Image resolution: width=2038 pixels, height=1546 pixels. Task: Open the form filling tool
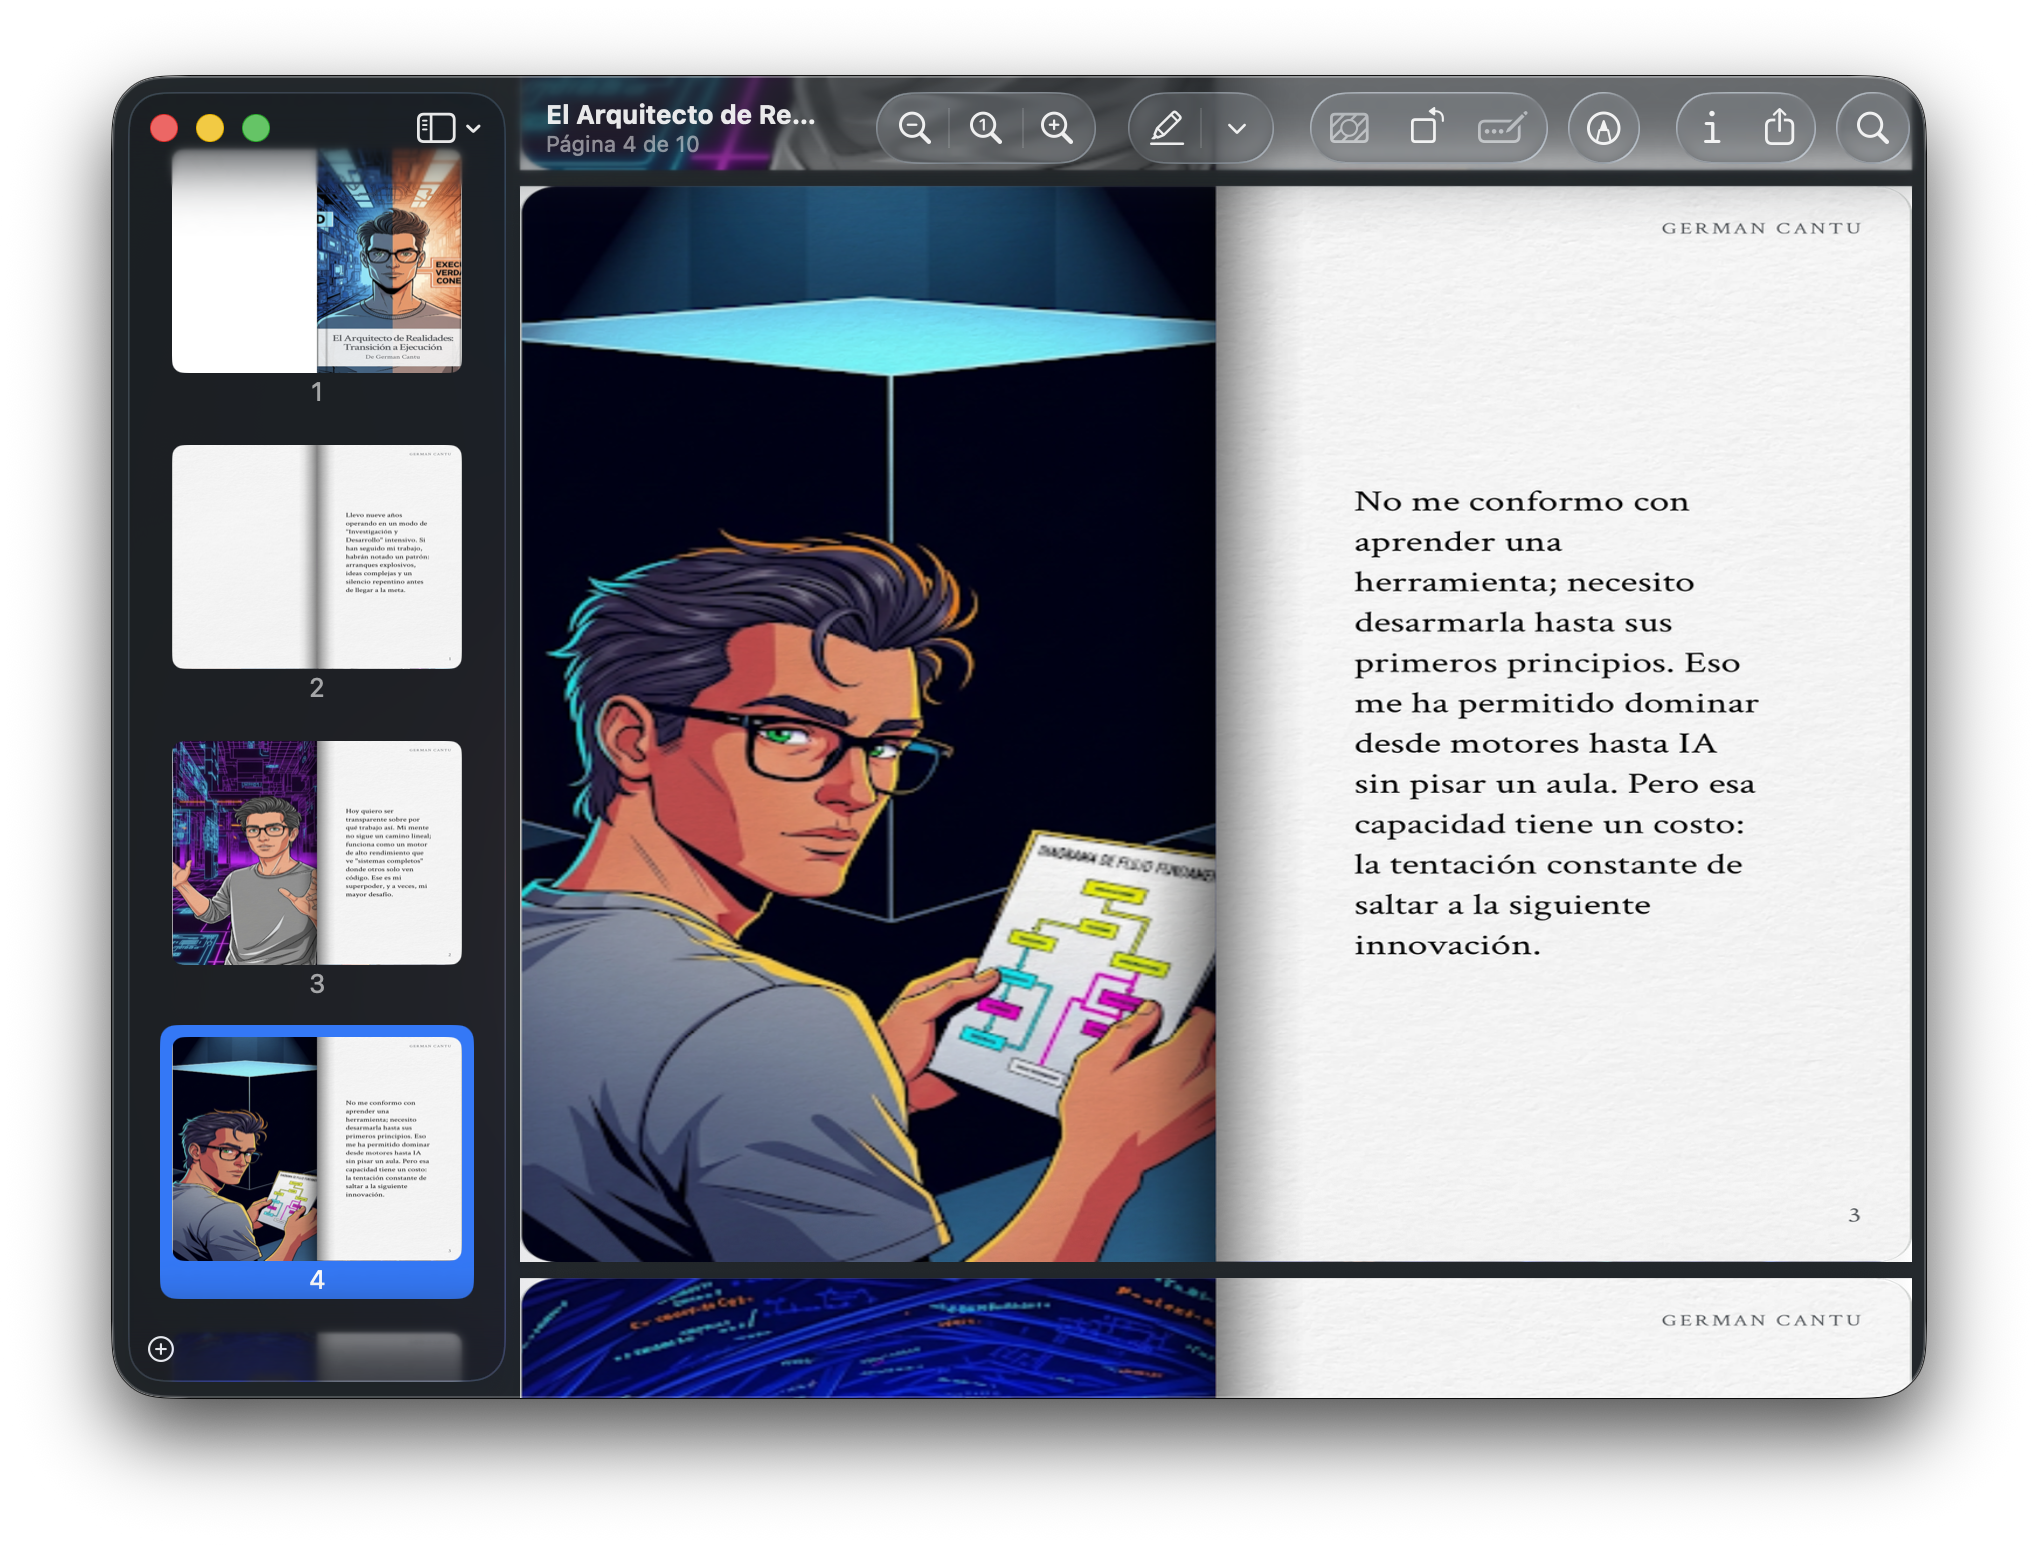(1501, 128)
